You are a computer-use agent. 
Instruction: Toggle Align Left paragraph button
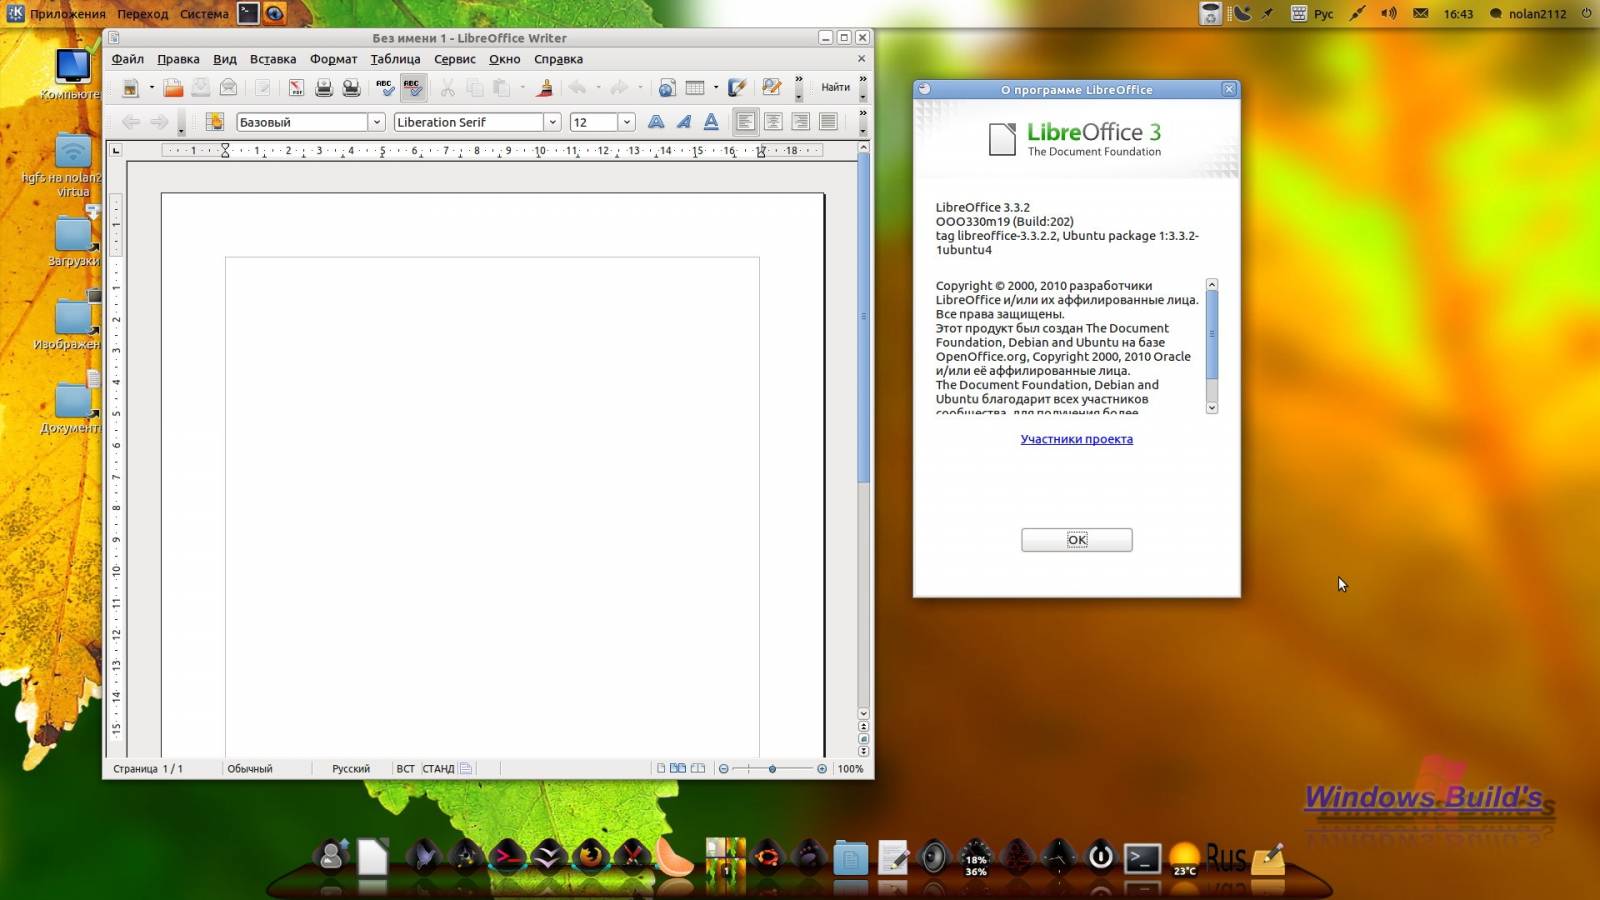746,122
